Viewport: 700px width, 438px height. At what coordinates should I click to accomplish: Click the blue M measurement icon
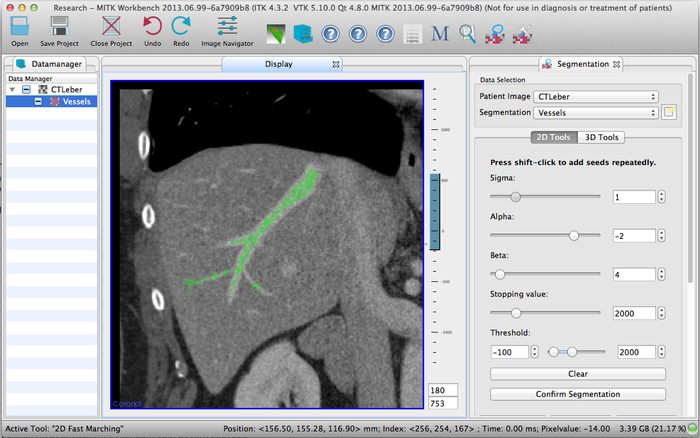point(439,34)
